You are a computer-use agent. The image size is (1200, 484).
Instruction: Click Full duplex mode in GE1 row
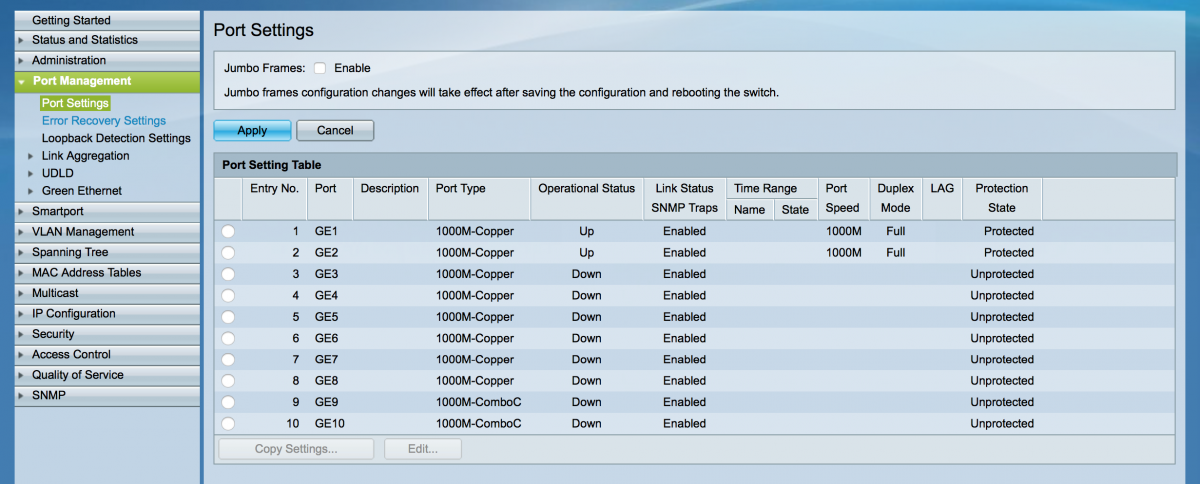(896, 231)
